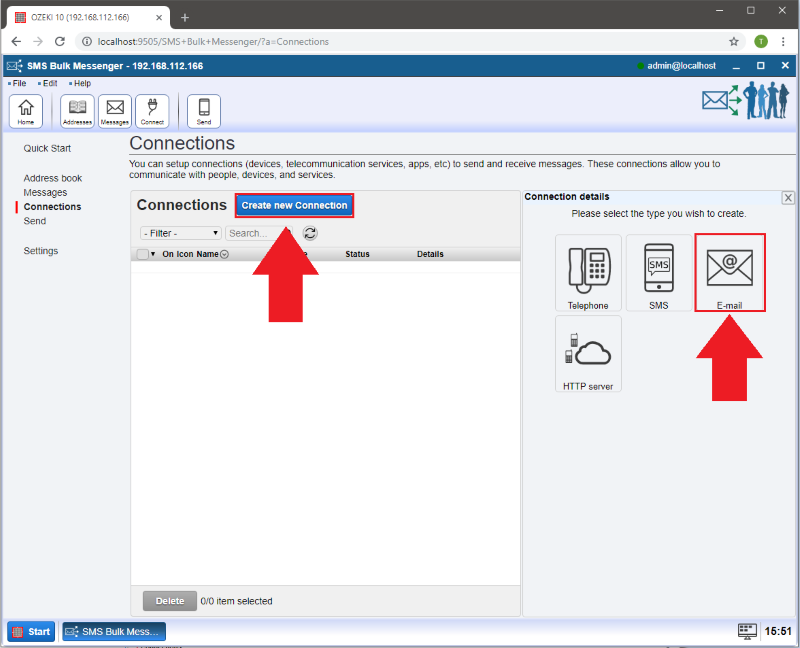
Task: Click the Create new Connection button
Action: coord(294,205)
